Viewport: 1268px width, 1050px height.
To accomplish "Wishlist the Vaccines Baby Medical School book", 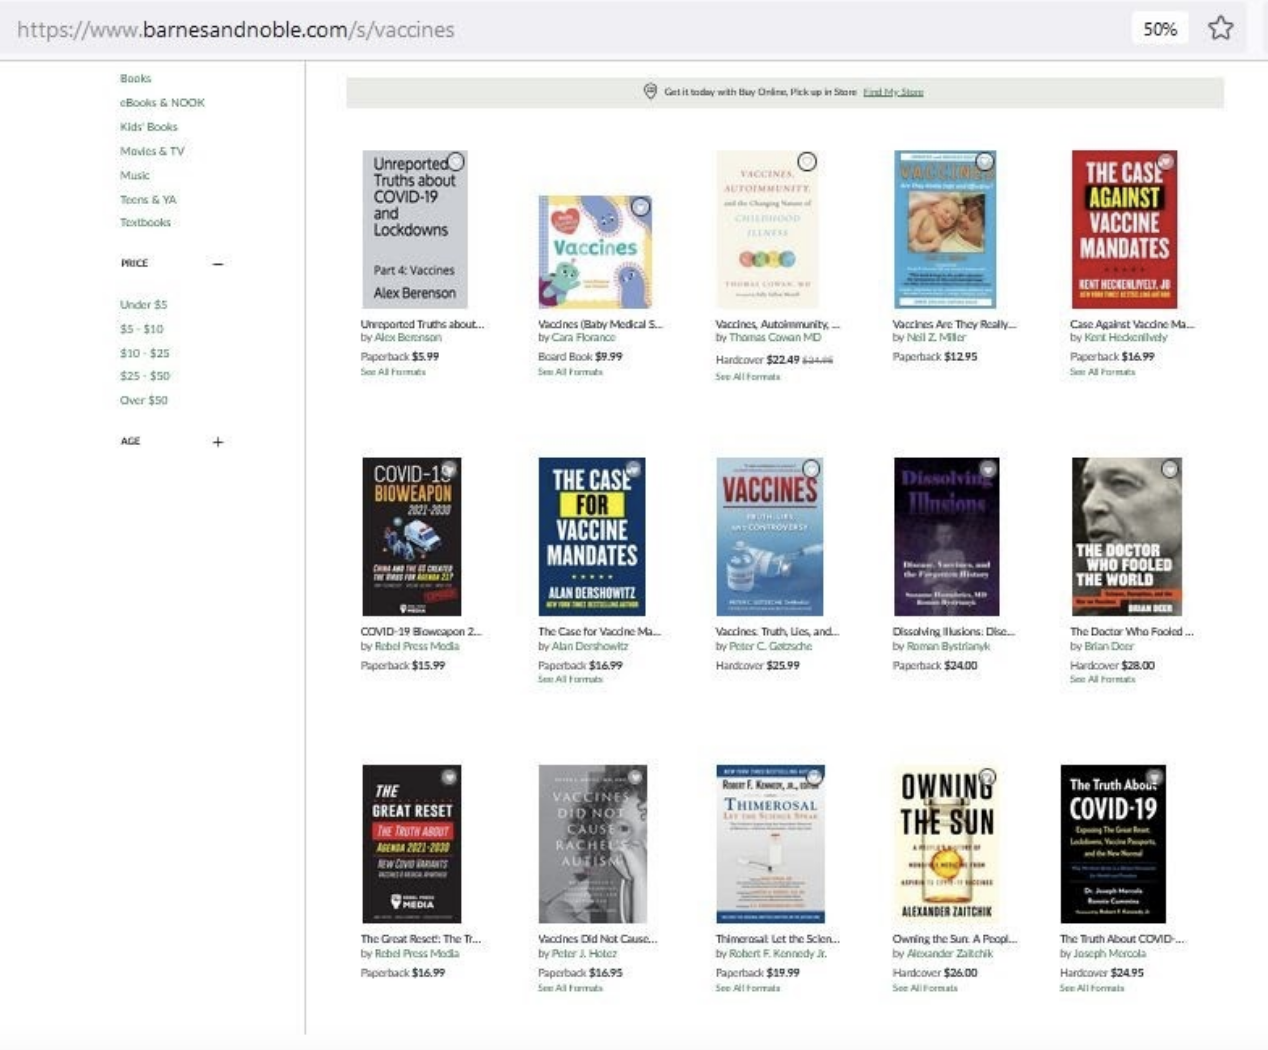I will (x=641, y=207).
